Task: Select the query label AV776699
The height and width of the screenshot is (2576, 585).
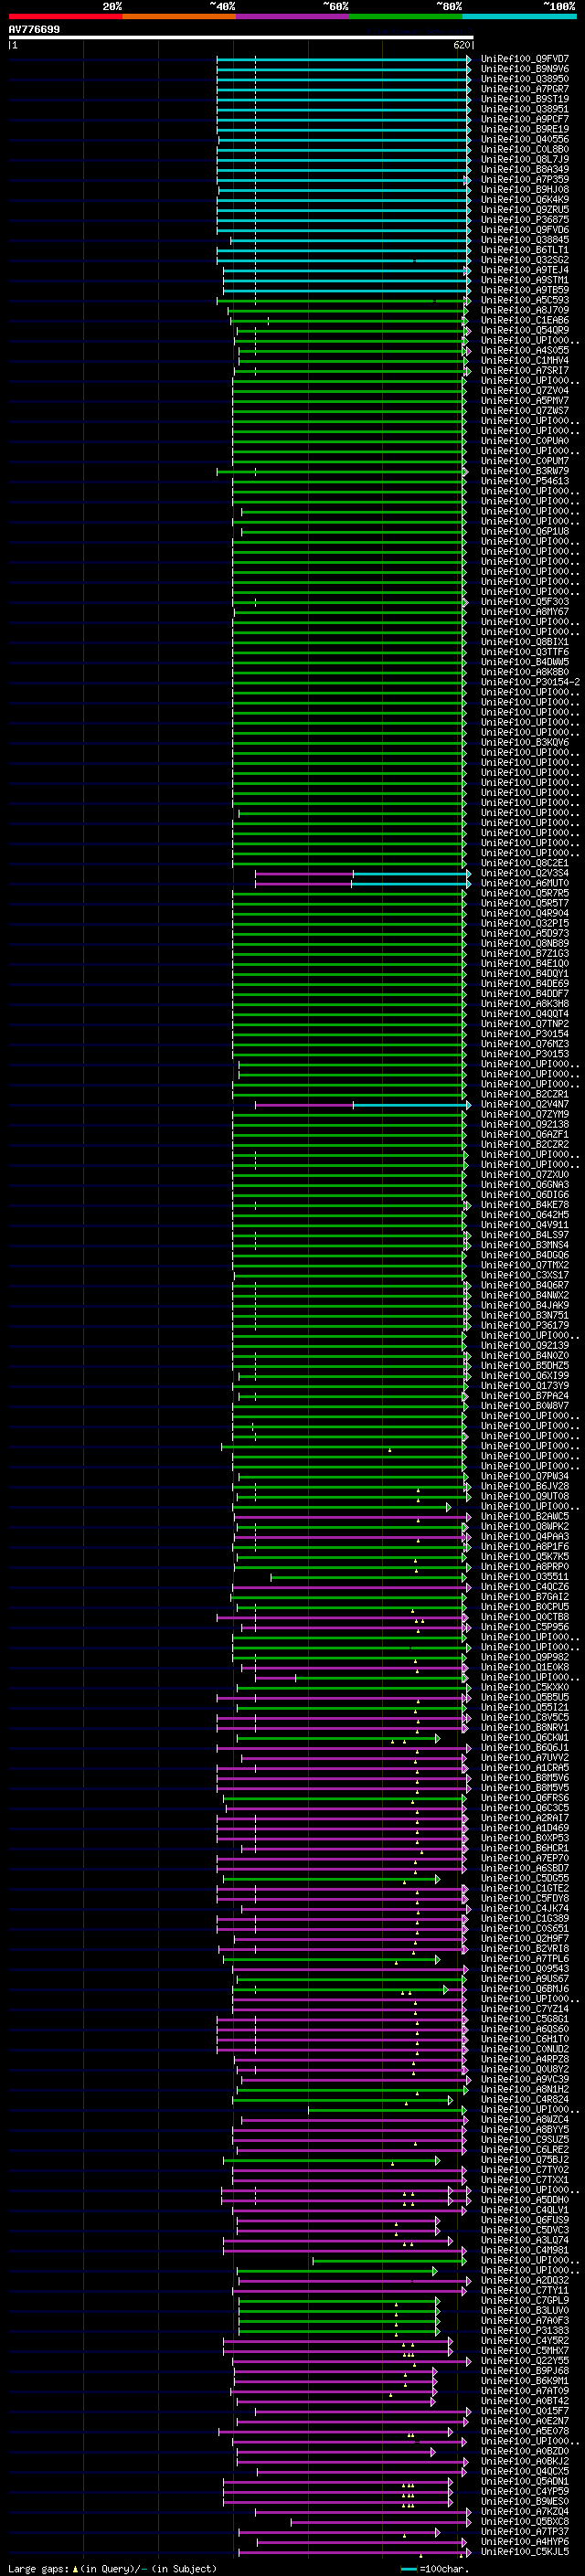Action: (x=34, y=29)
